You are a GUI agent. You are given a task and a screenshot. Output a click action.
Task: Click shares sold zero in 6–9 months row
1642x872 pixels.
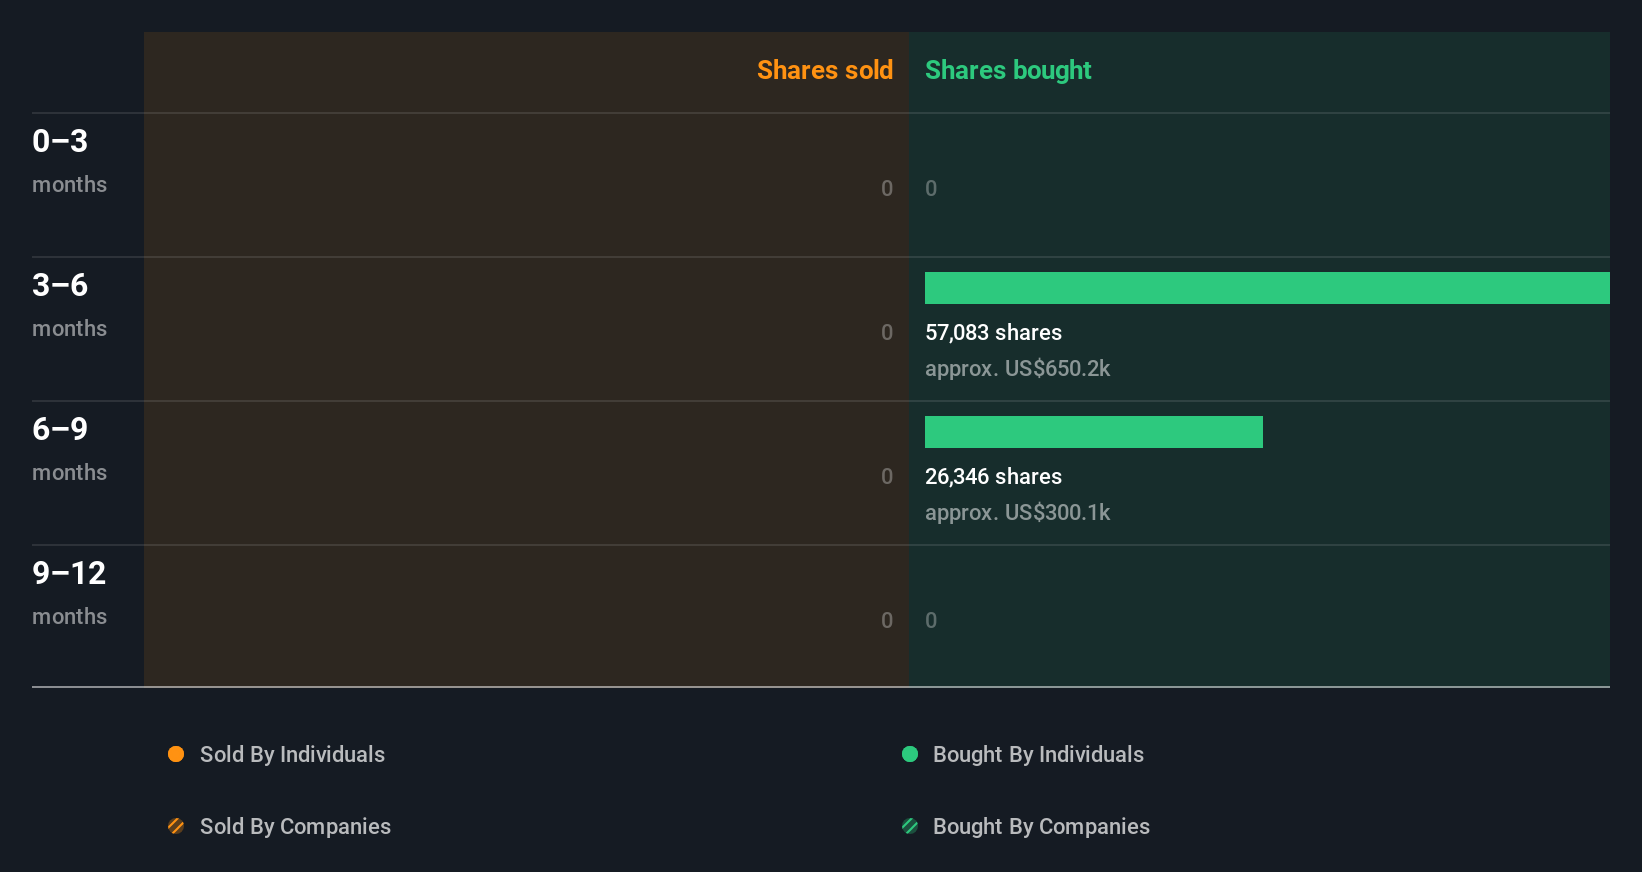[887, 476]
